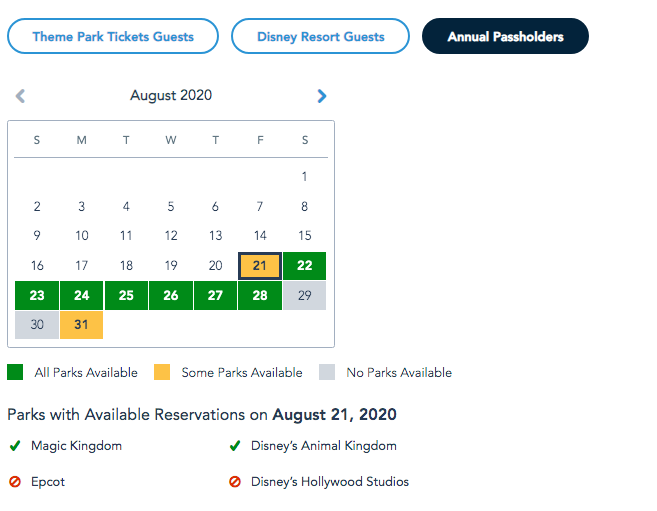Image resolution: width=657 pixels, height=511 pixels.
Task: Click green checkmark beside Disney's Animal Kingdom
Action: click(235, 446)
